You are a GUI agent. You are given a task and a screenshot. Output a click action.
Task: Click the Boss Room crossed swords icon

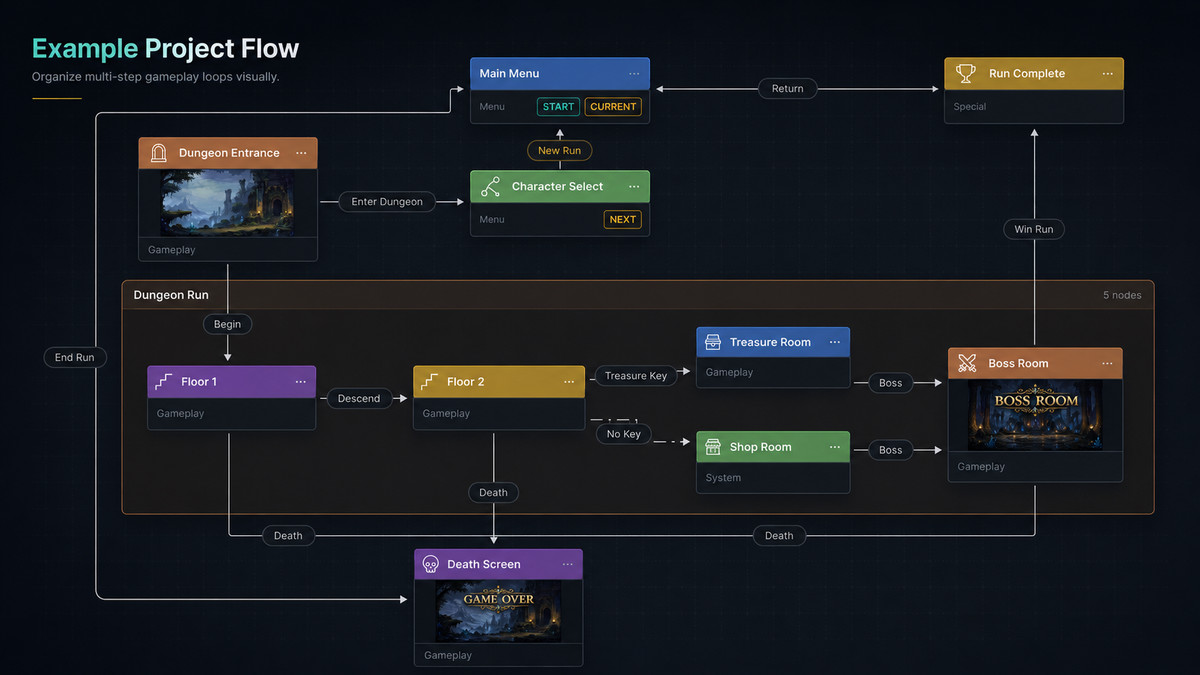tap(967, 363)
